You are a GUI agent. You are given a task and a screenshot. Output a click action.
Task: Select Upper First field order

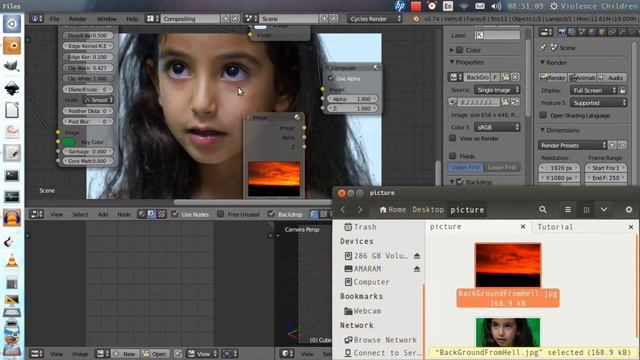coord(466,167)
